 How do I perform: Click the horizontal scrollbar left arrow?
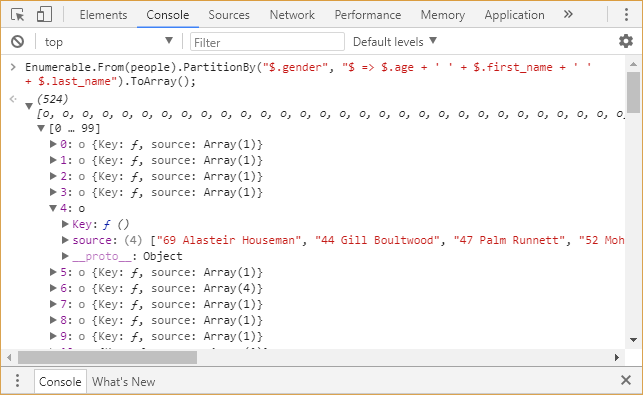(x=9, y=357)
